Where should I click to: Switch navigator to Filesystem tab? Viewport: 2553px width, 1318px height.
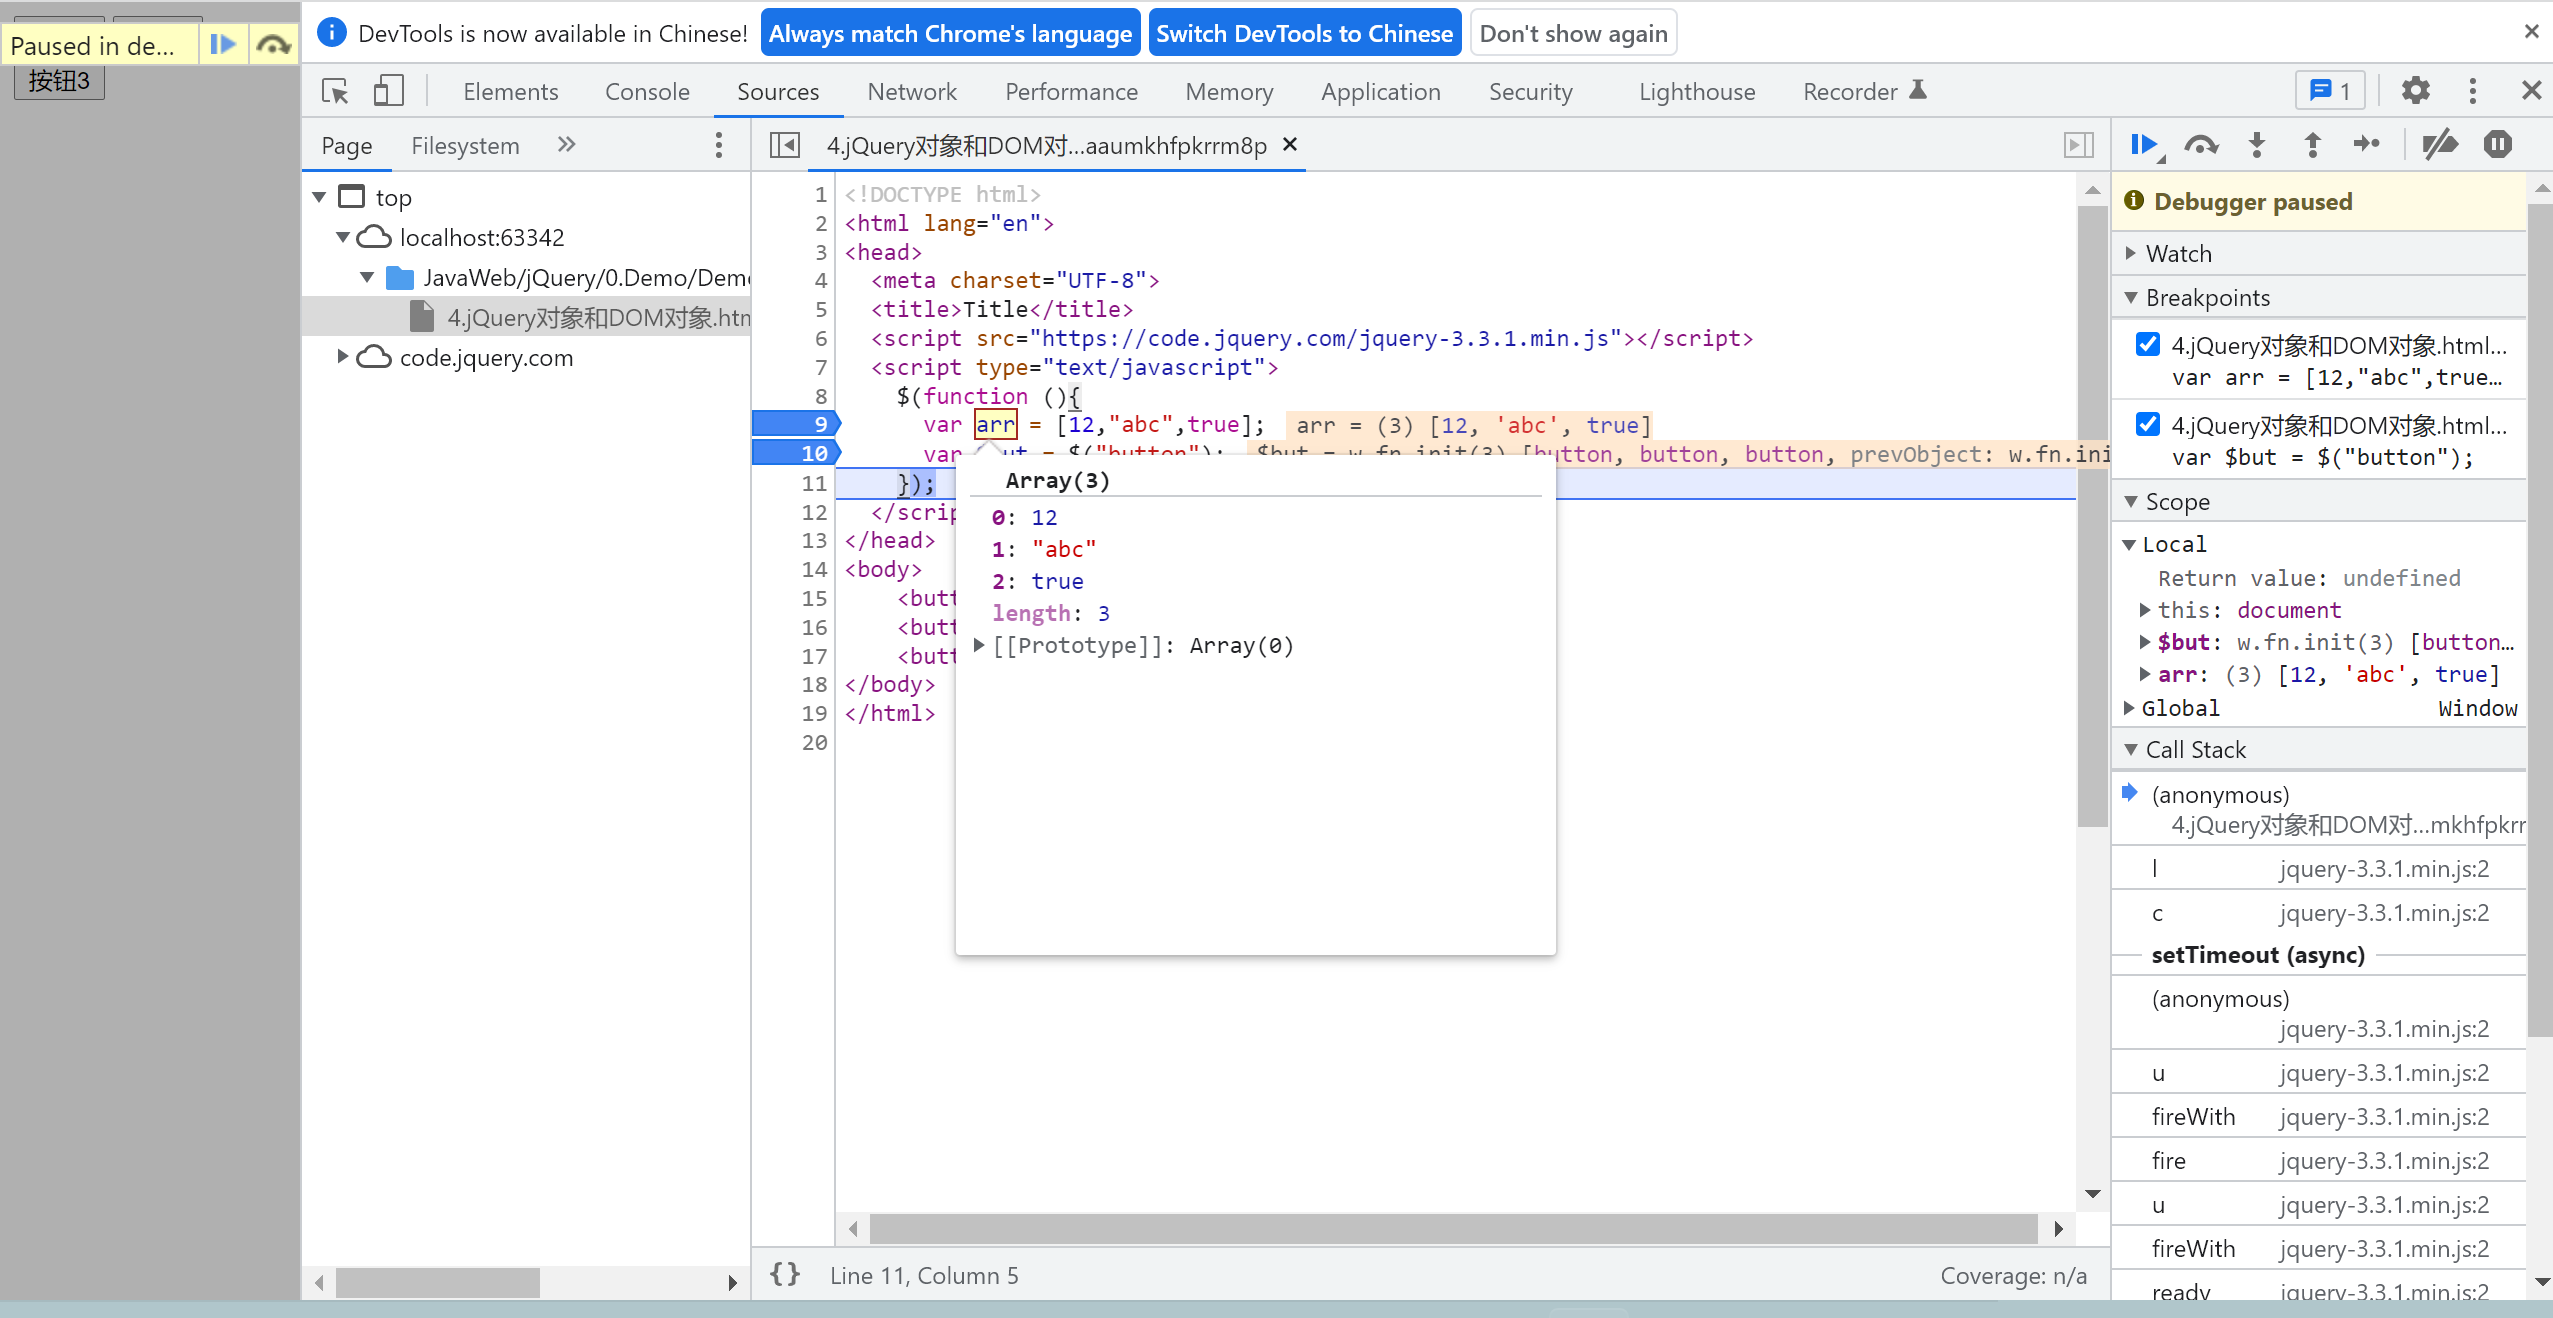[465, 146]
